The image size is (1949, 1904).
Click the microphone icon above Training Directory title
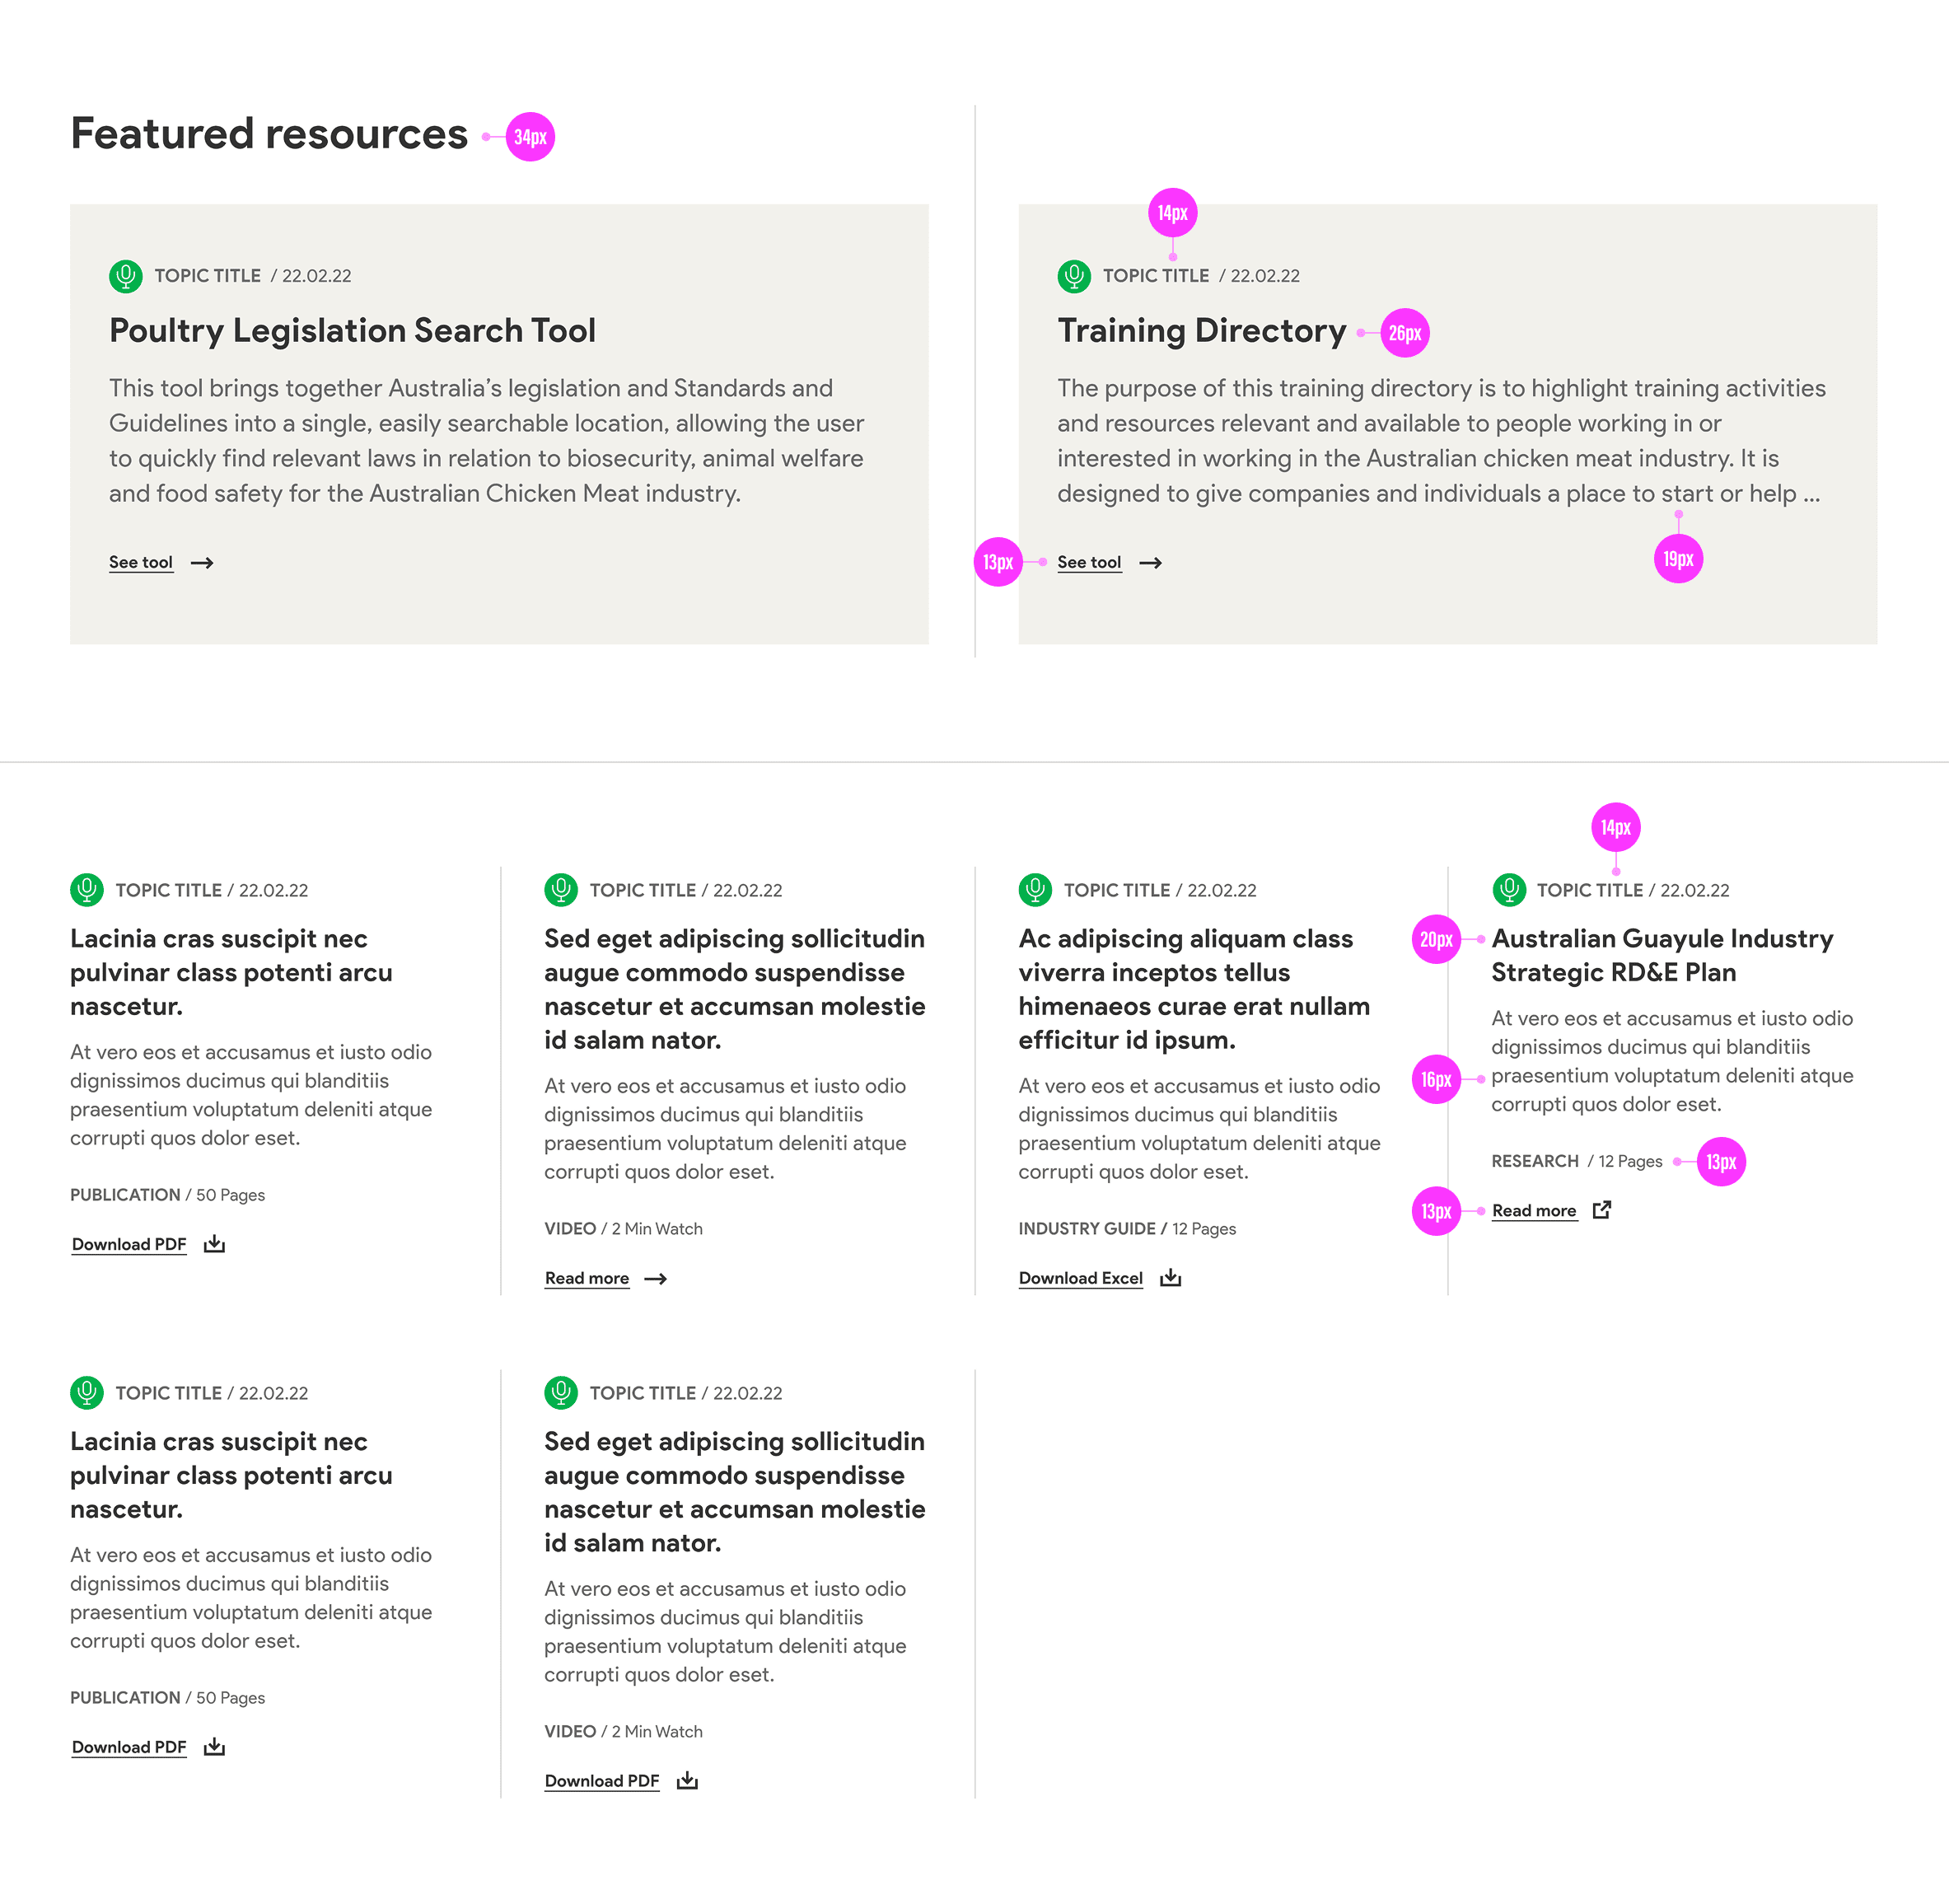(x=1074, y=275)
